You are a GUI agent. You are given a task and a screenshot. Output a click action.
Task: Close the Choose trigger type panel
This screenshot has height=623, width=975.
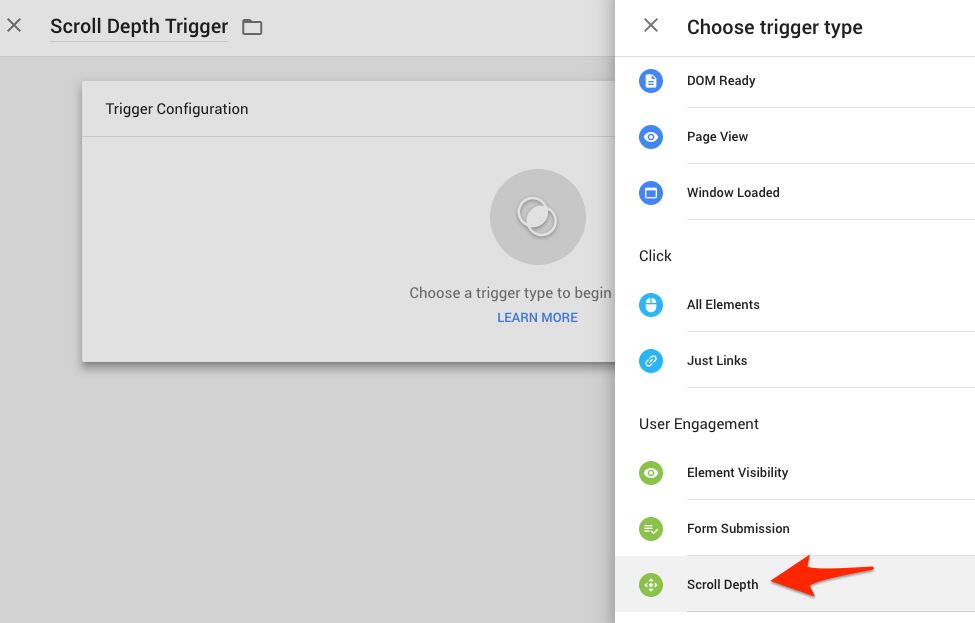[650, 25]
